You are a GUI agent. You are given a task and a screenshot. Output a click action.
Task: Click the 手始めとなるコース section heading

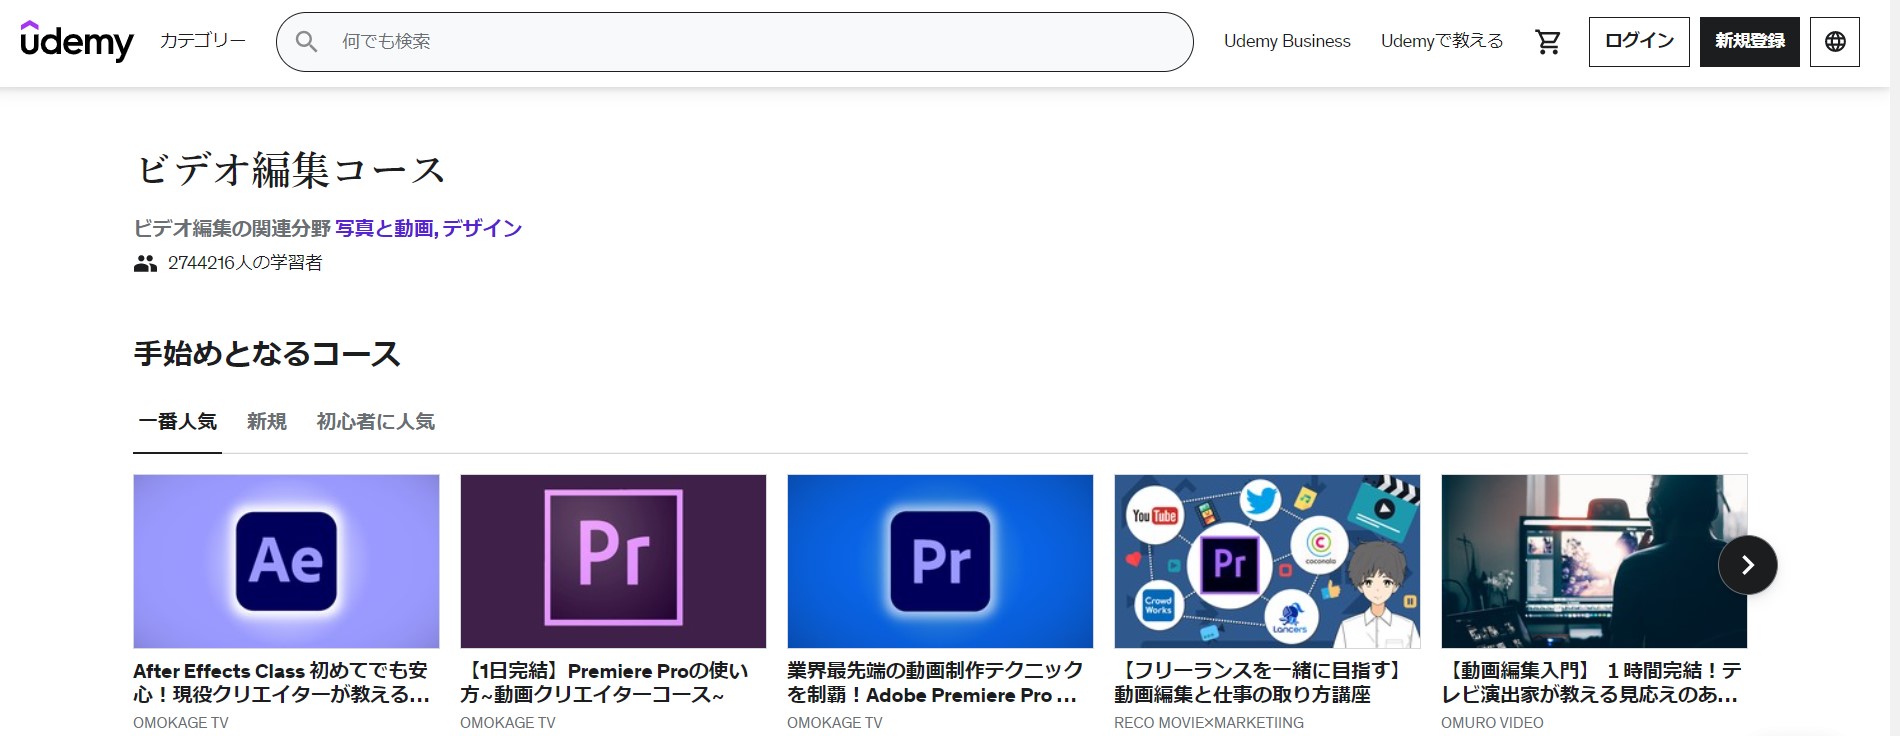(267, 354)
